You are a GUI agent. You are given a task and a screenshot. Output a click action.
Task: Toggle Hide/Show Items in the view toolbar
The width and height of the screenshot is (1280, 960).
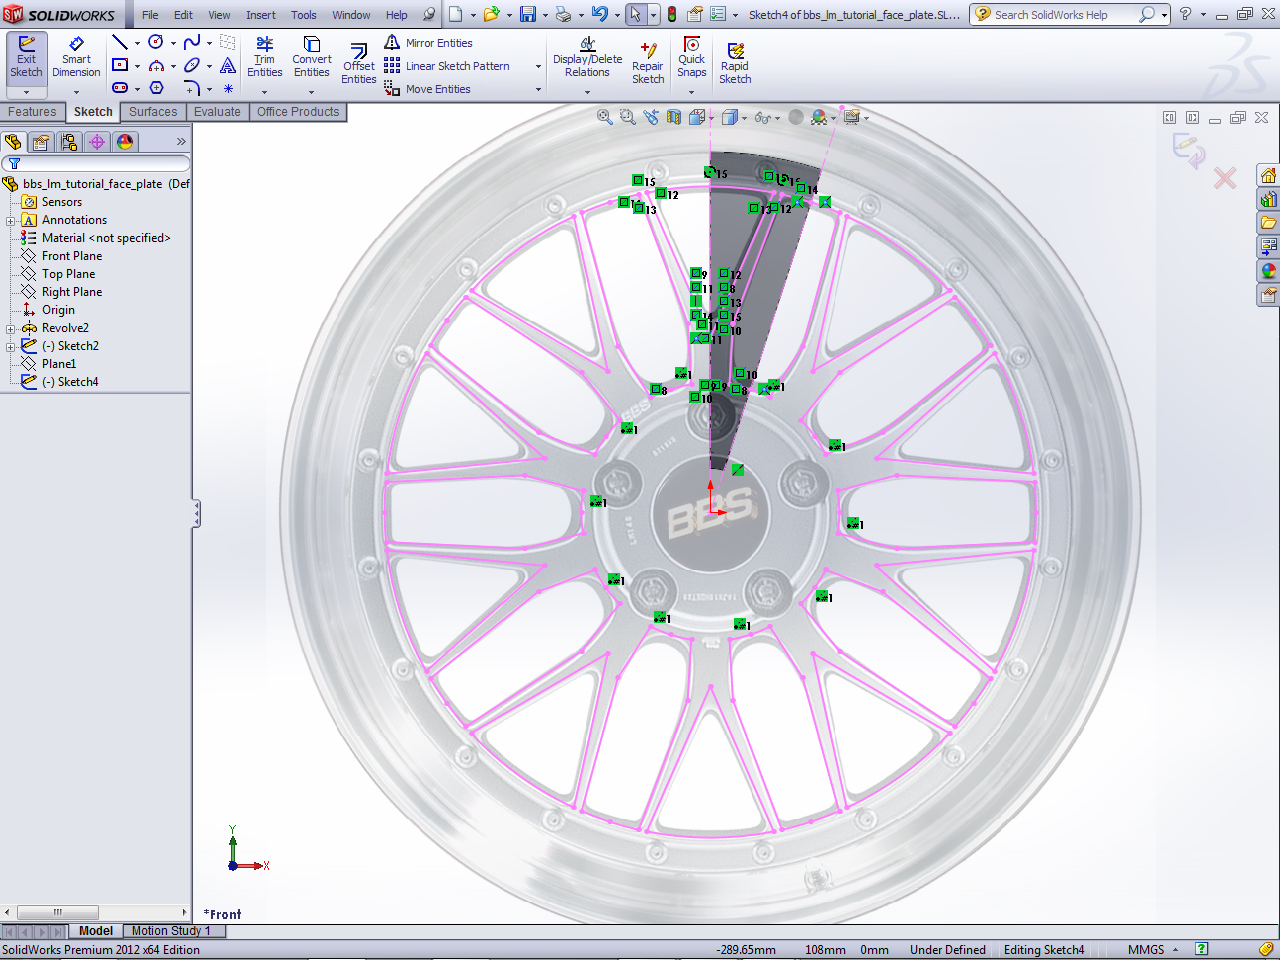pyautogui.click(x=765, y=117)
